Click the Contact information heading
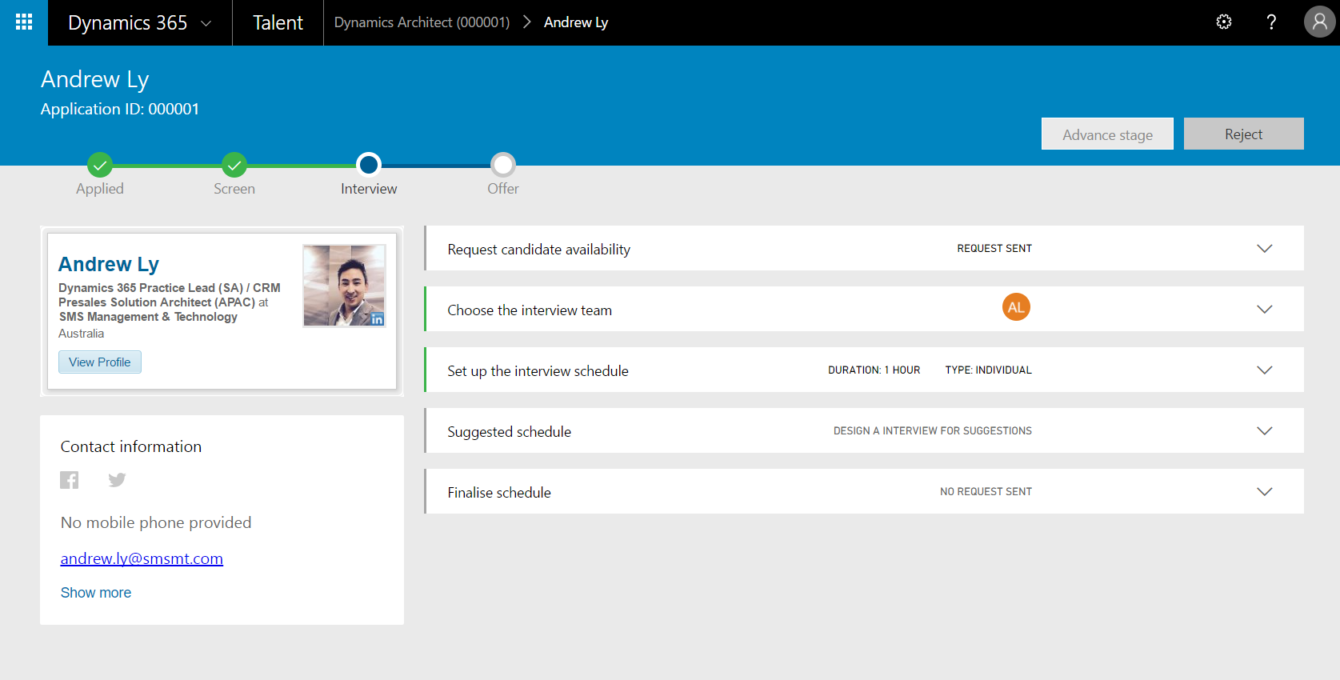 click(x=131, y=447)
